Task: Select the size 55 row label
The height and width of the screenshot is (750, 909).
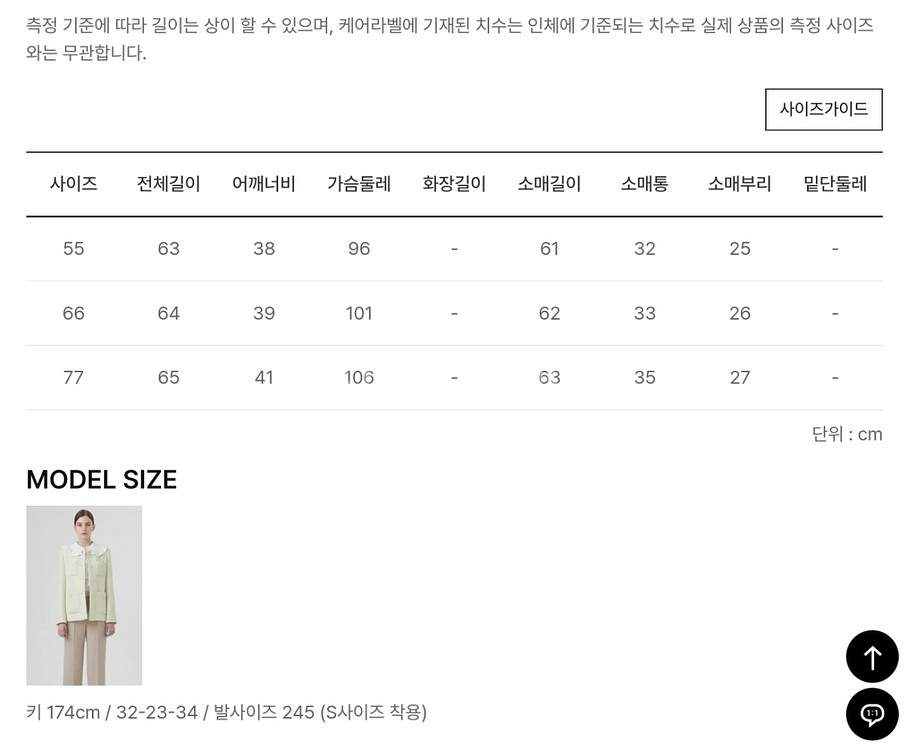Action: pos(74,249)
